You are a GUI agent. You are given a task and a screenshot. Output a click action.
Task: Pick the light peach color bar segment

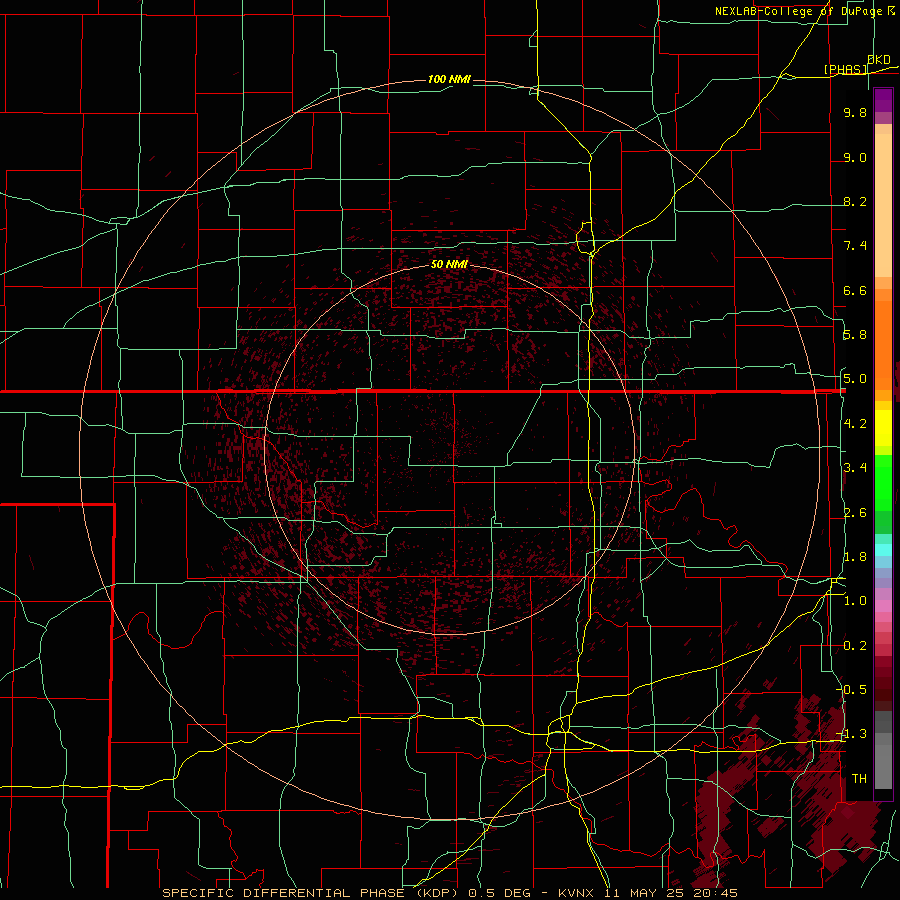click(x=883, y=205)
